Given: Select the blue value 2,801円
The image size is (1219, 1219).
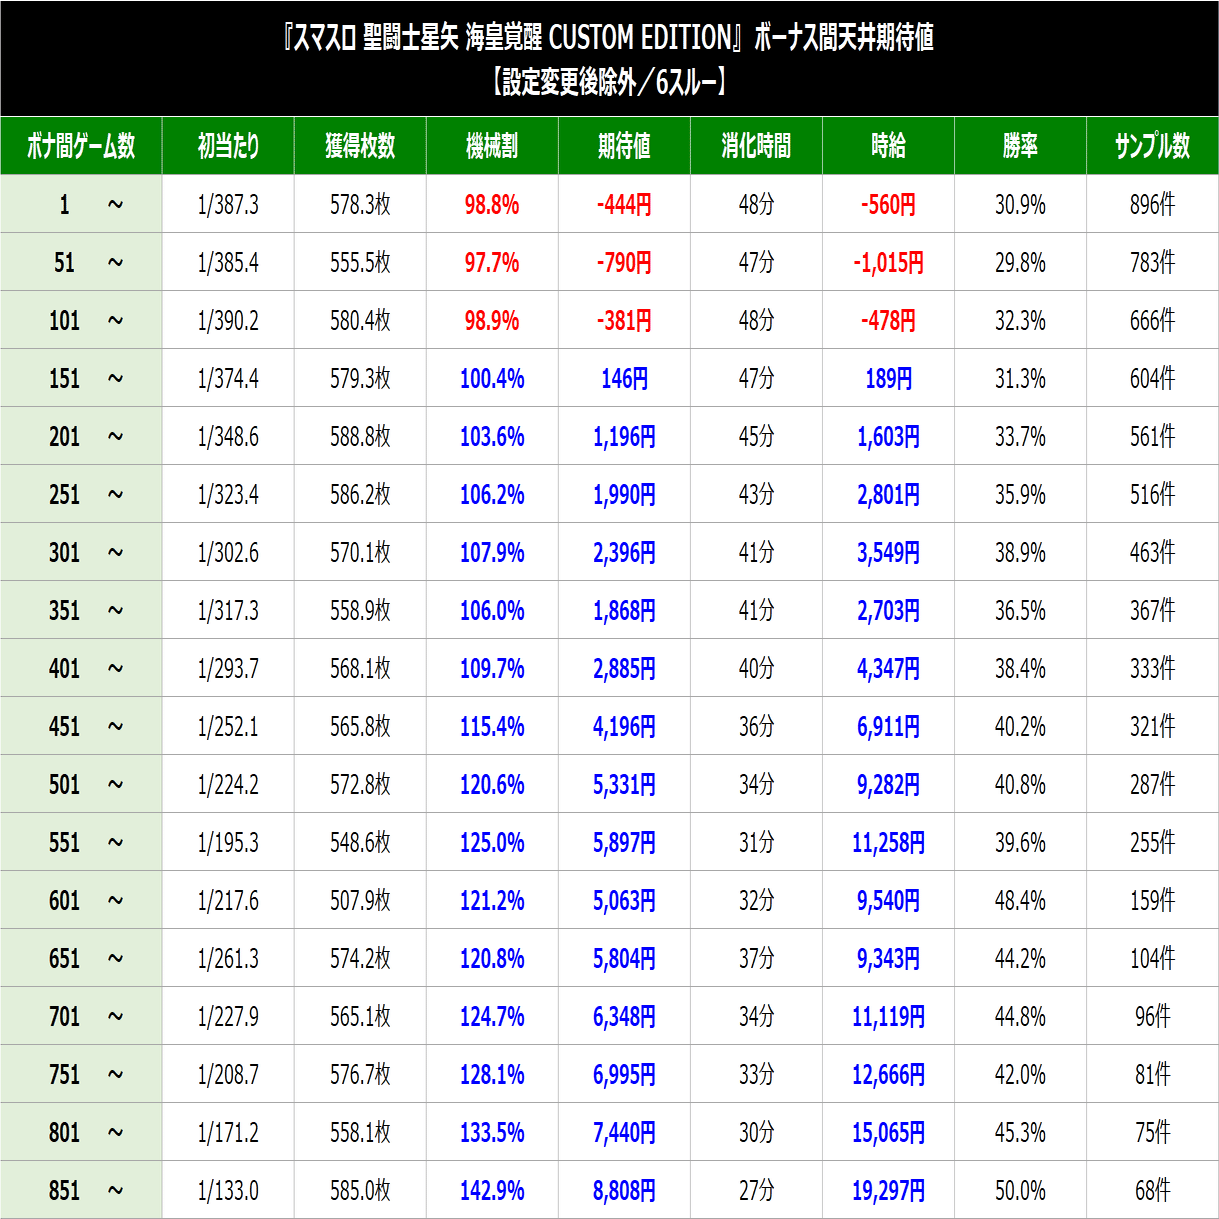Looking at the screenshot, I should (x=888, y=495).
